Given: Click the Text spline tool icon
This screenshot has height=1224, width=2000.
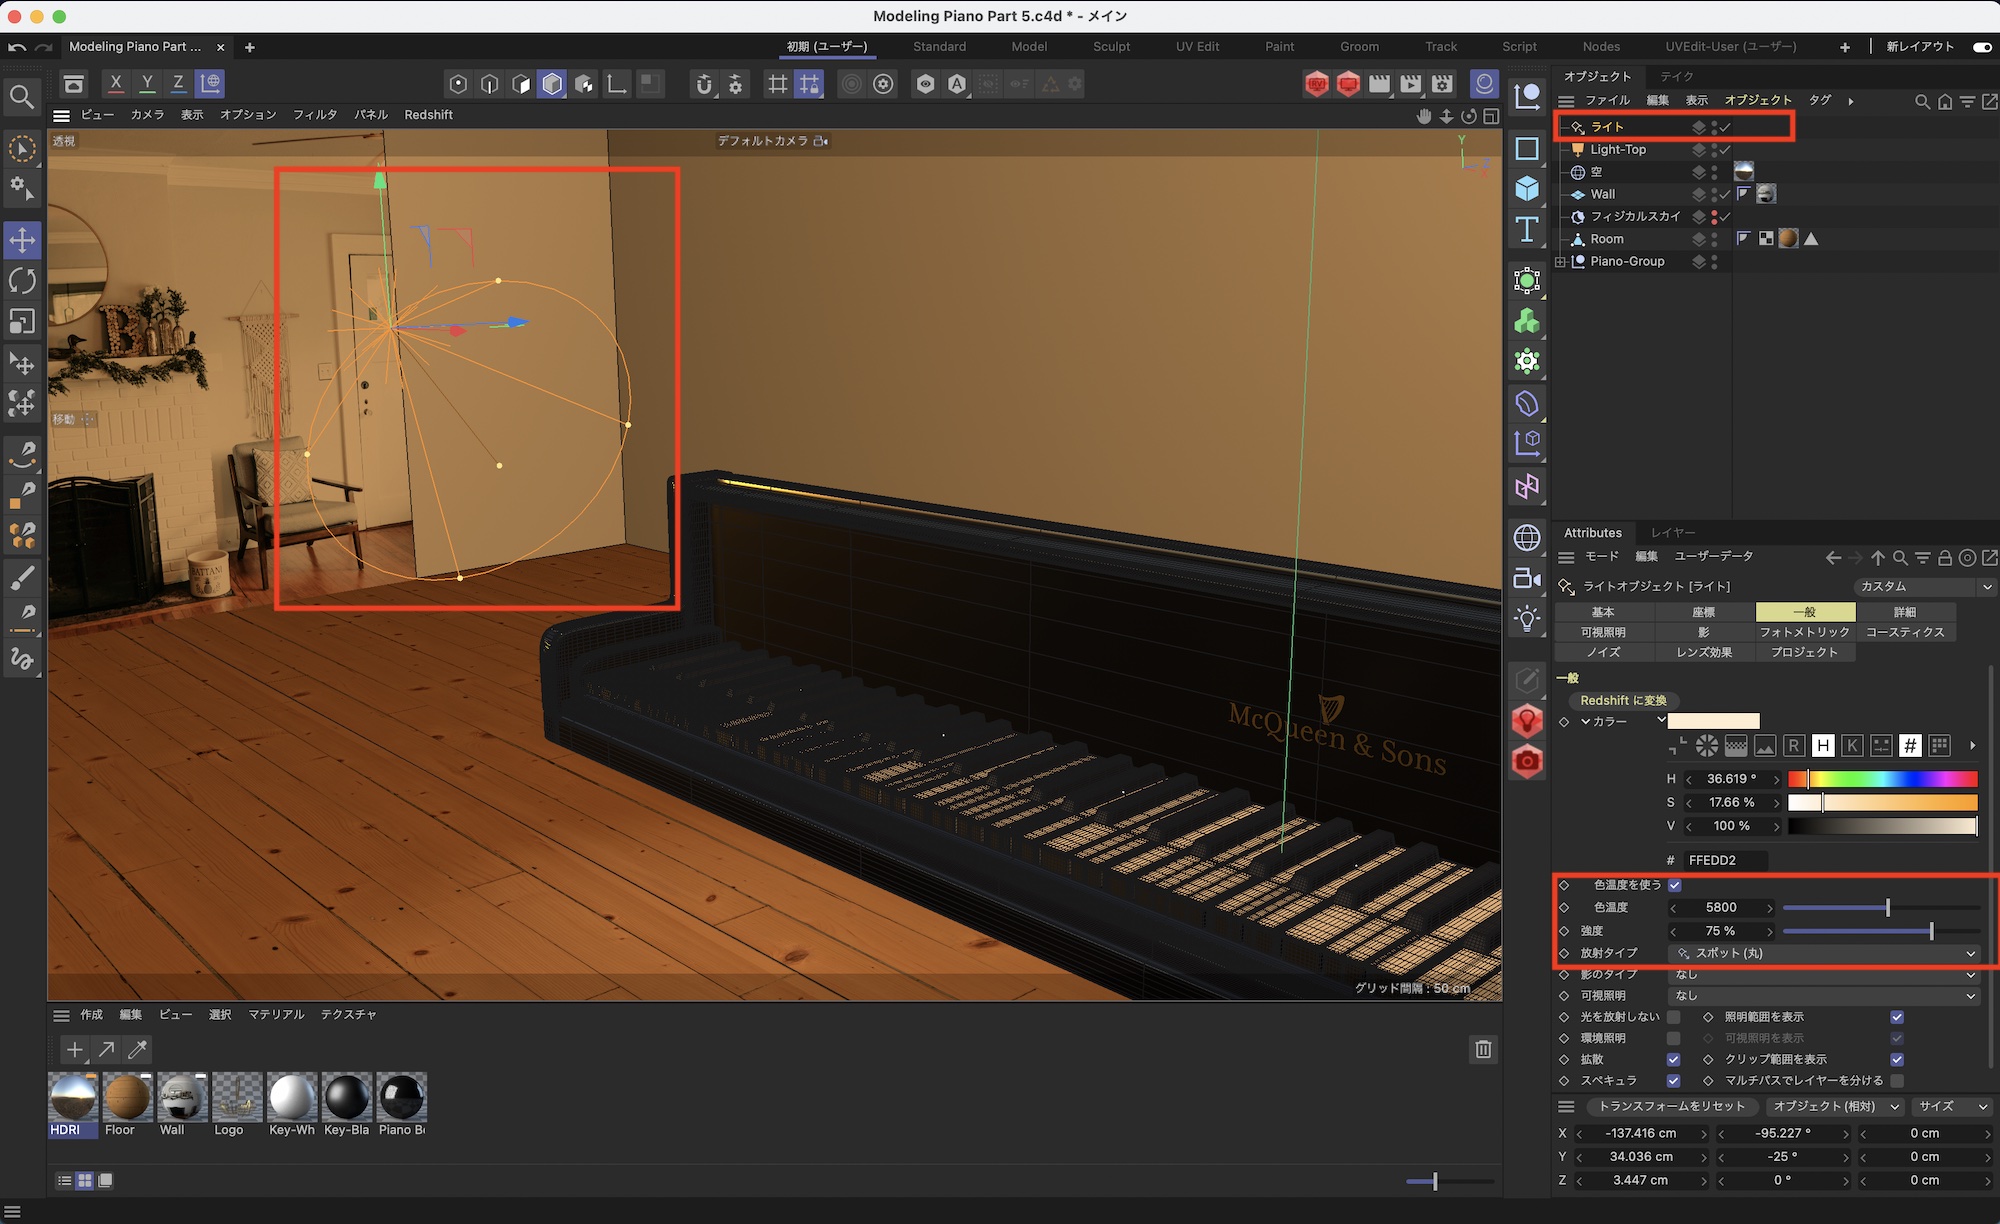Looking at the screenshot, I should [1527, 230].
